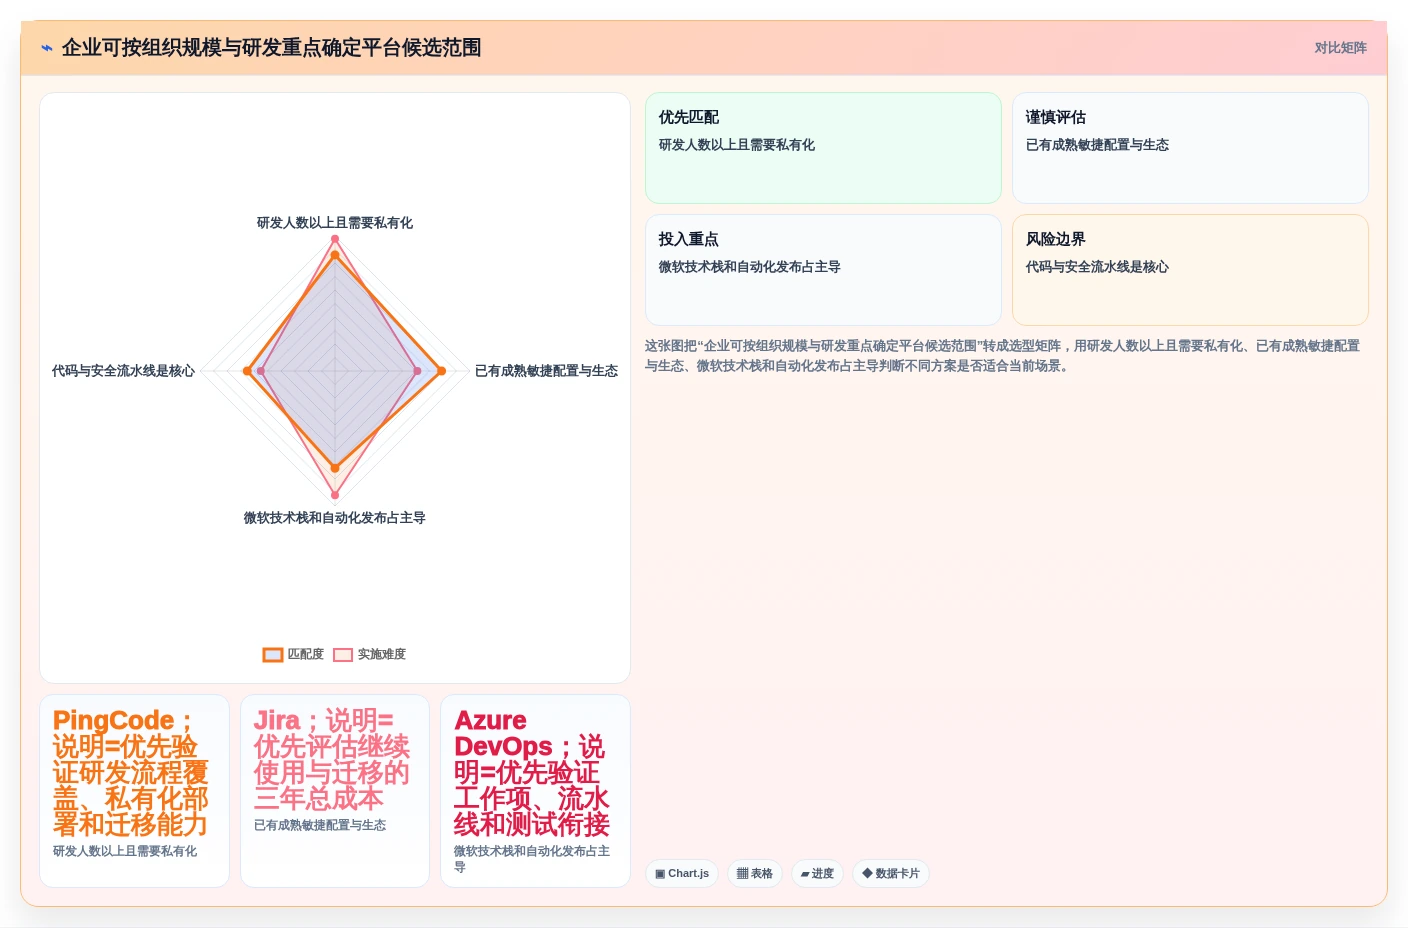Select the Chart.js tag
Viewport: 1408px width, 928px height.
point(682,873)
